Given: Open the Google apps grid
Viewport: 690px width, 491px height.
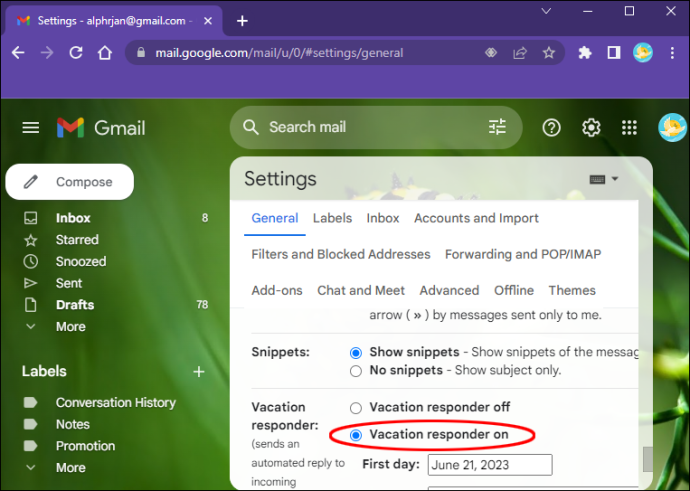Looking at the screenshot, I should (629, 128).
